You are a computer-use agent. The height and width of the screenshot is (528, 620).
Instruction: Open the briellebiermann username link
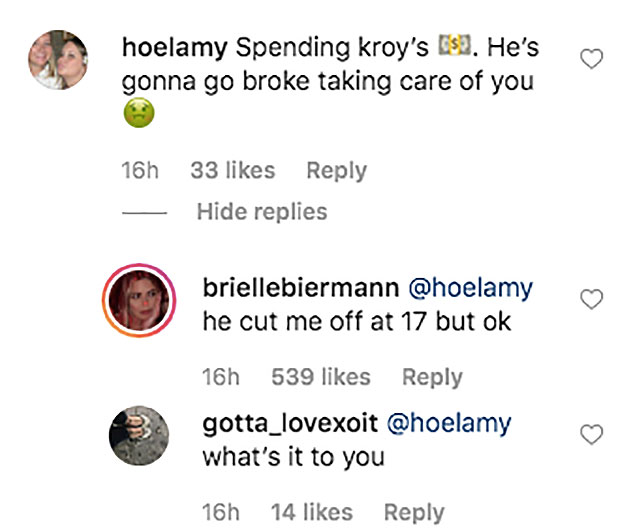(296, 288)
